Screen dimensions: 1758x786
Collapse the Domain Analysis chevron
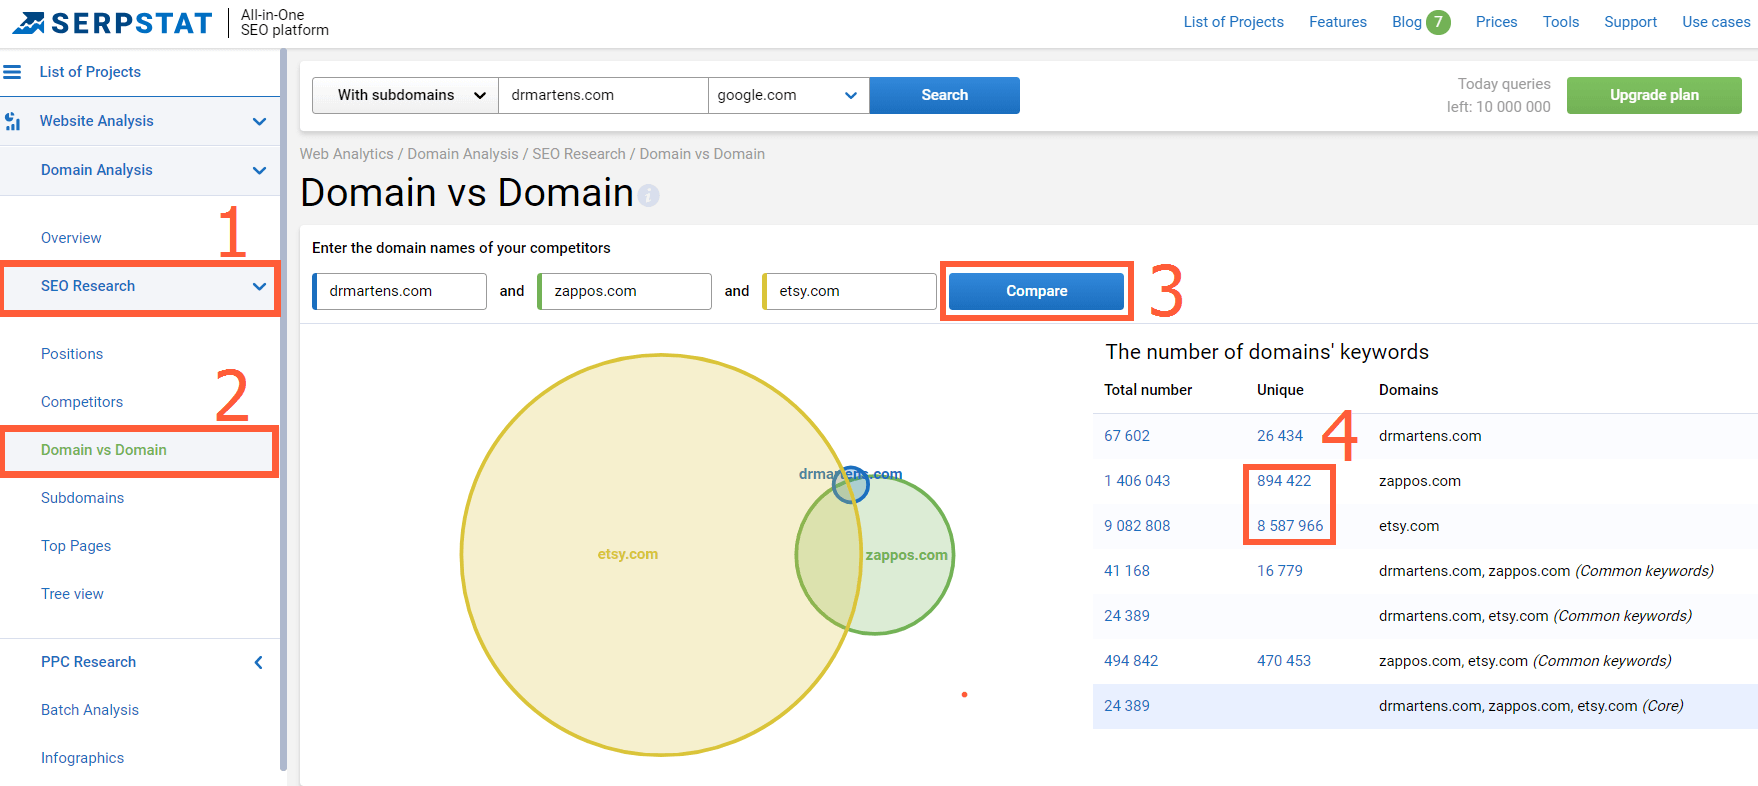tap(260, 170)
